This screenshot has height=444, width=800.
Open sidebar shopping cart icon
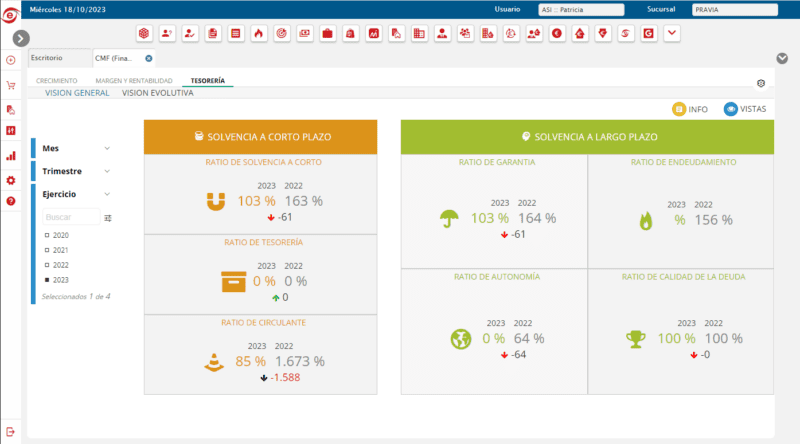[x=11, y=85]
